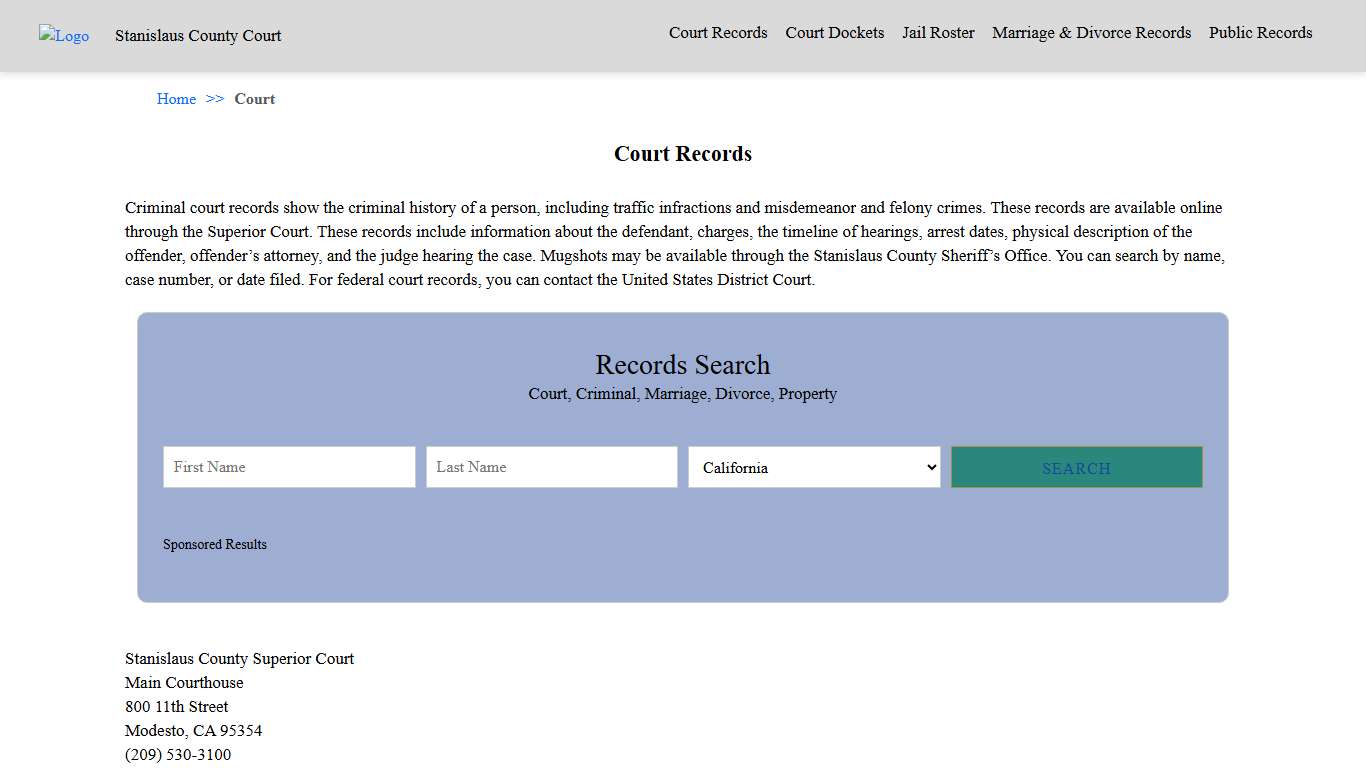Expand the California state dropdown
This screenshot has width=1366, height=768.
pyautogui.click(x=813, y=467)
